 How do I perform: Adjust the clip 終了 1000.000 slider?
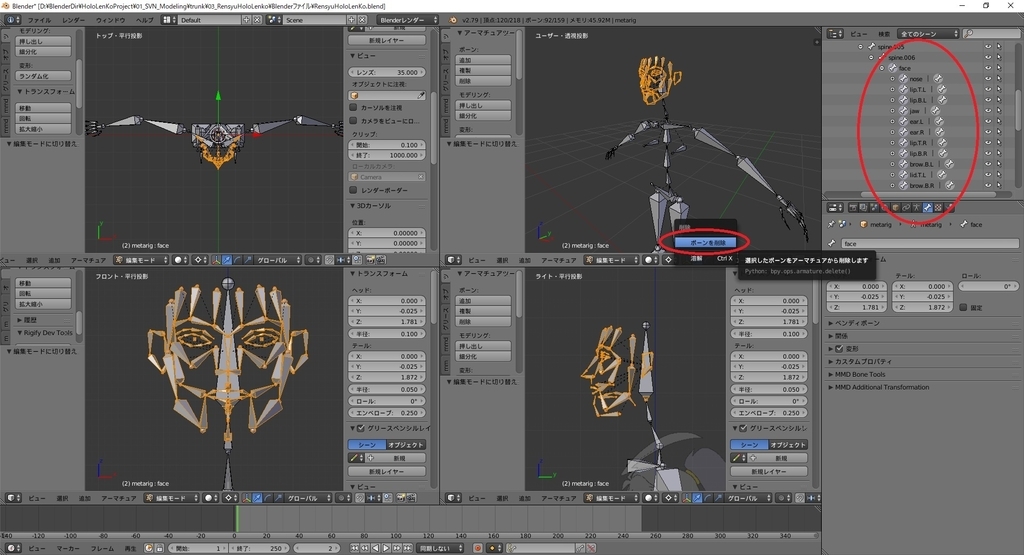coord(387,155)
